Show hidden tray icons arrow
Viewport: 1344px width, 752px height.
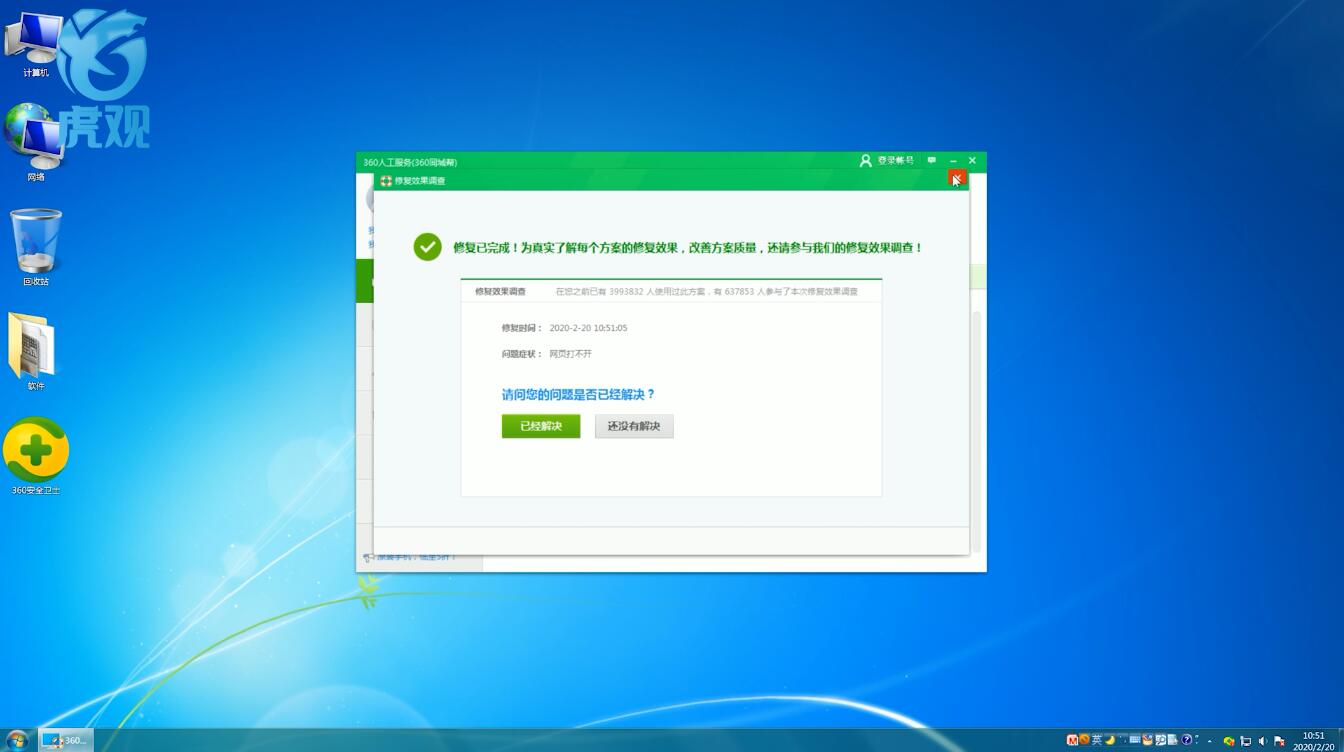tap(1209, 741)
